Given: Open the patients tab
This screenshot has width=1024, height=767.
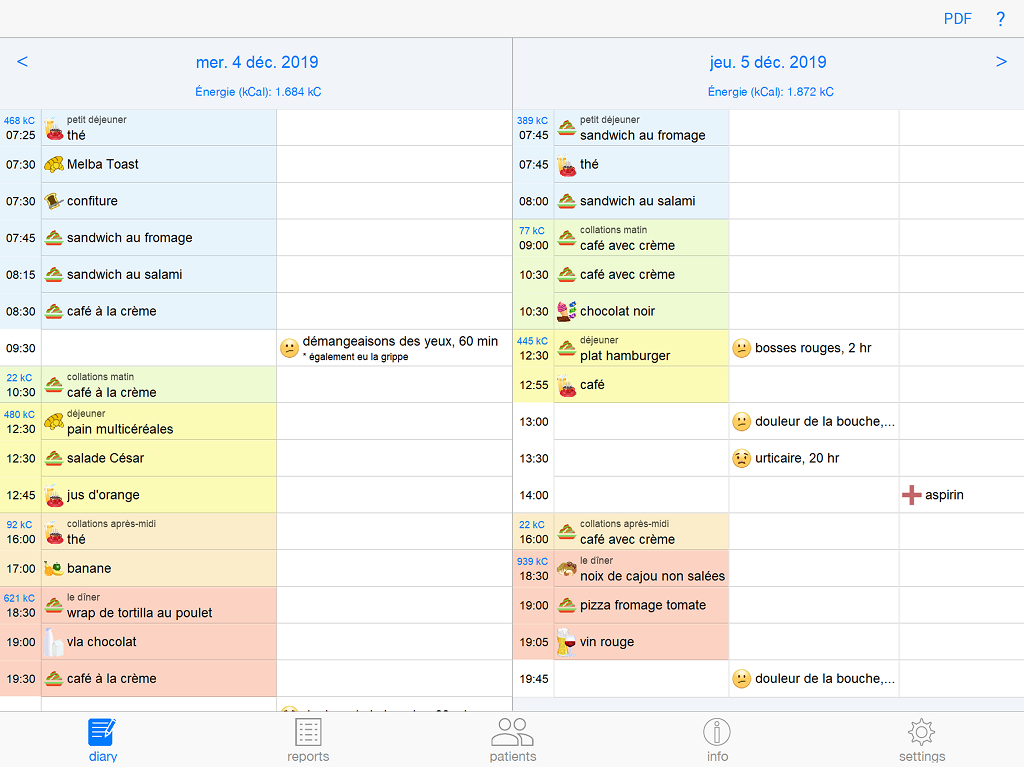Looking at the screenshot, I should coord(513,740).
